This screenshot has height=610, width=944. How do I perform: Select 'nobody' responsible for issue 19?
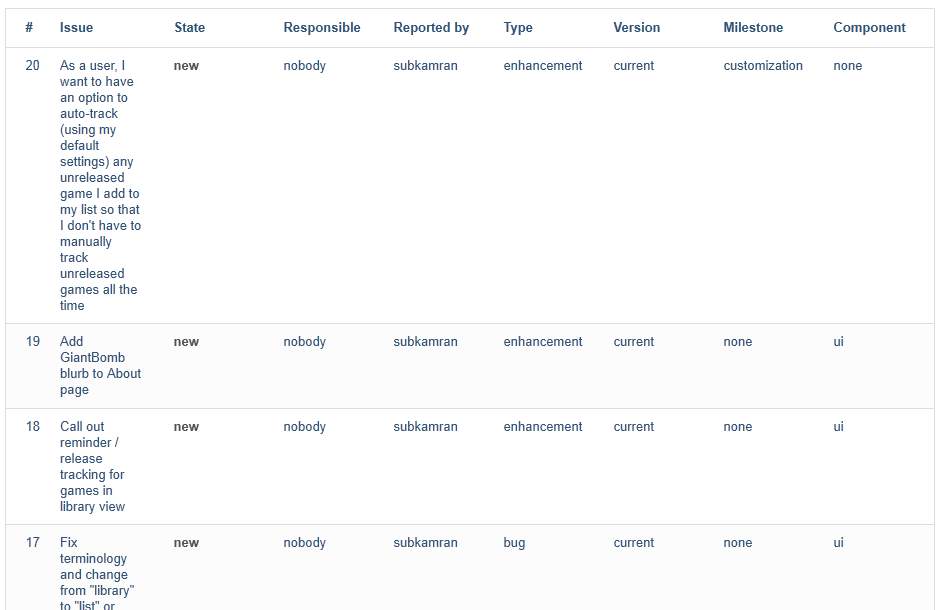click(x=304, y=341)
